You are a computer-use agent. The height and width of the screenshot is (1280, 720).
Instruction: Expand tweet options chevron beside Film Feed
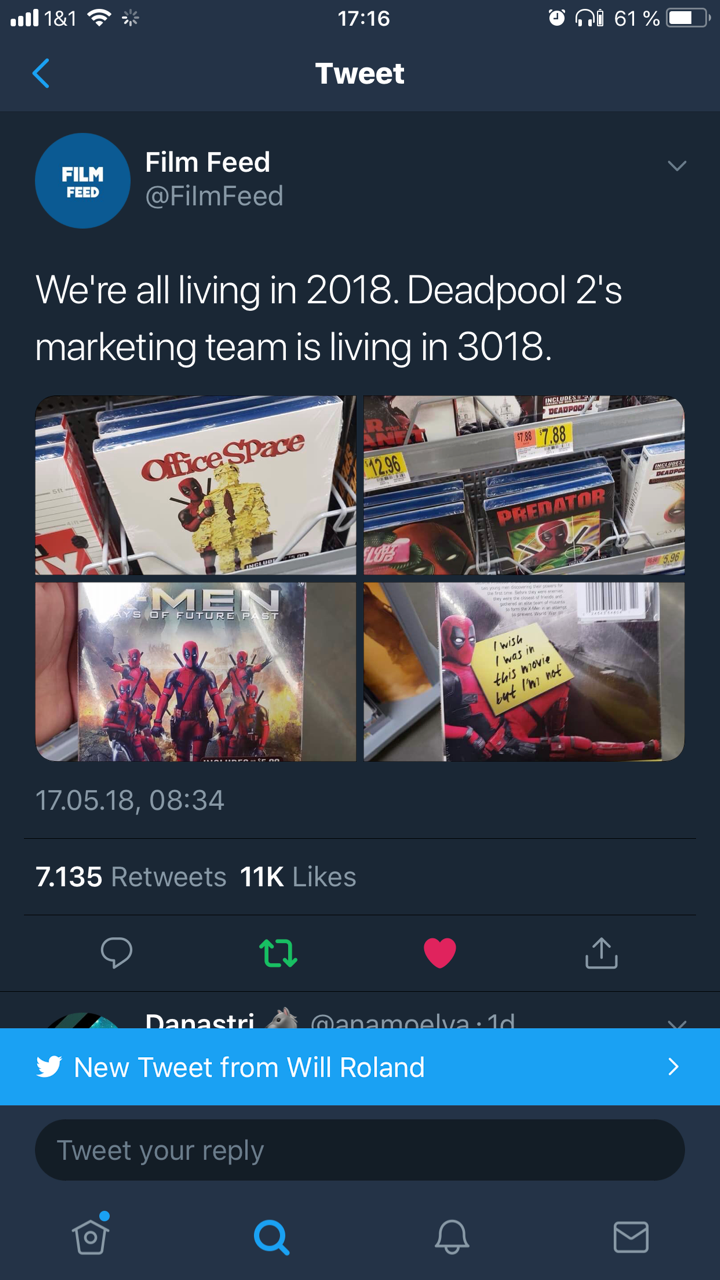677,165
